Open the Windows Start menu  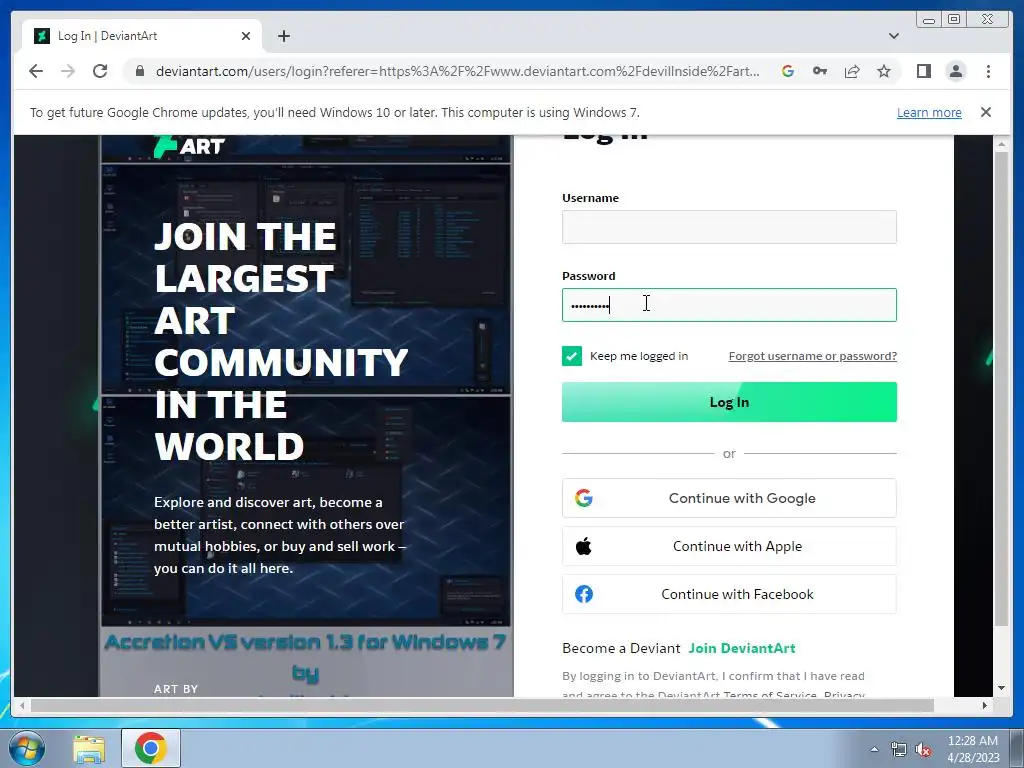point(27,748)
